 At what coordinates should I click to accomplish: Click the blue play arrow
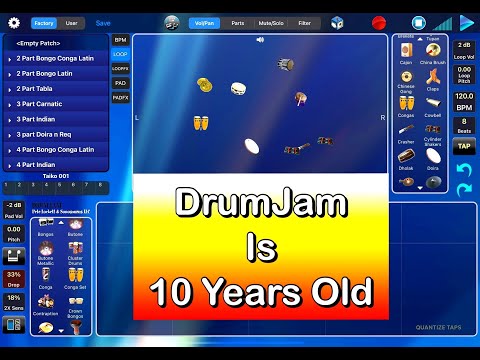[467, 23]
